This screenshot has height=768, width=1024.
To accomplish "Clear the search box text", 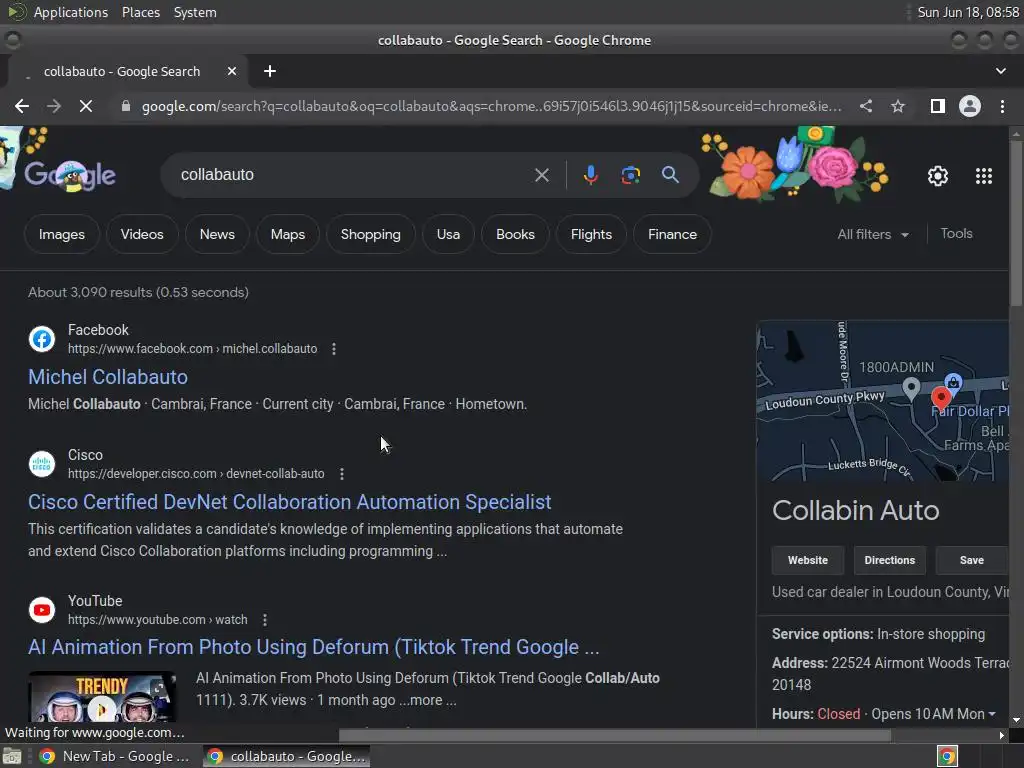I will tap(541, 175).
